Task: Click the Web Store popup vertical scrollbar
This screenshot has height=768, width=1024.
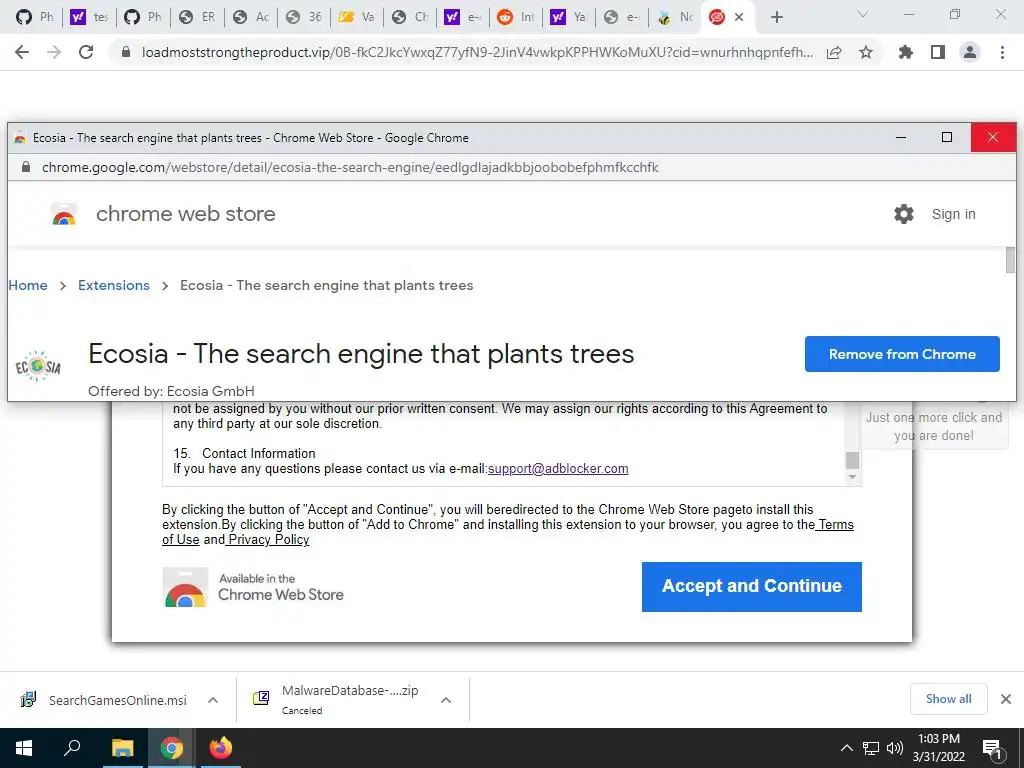Action: (1010, 260)
